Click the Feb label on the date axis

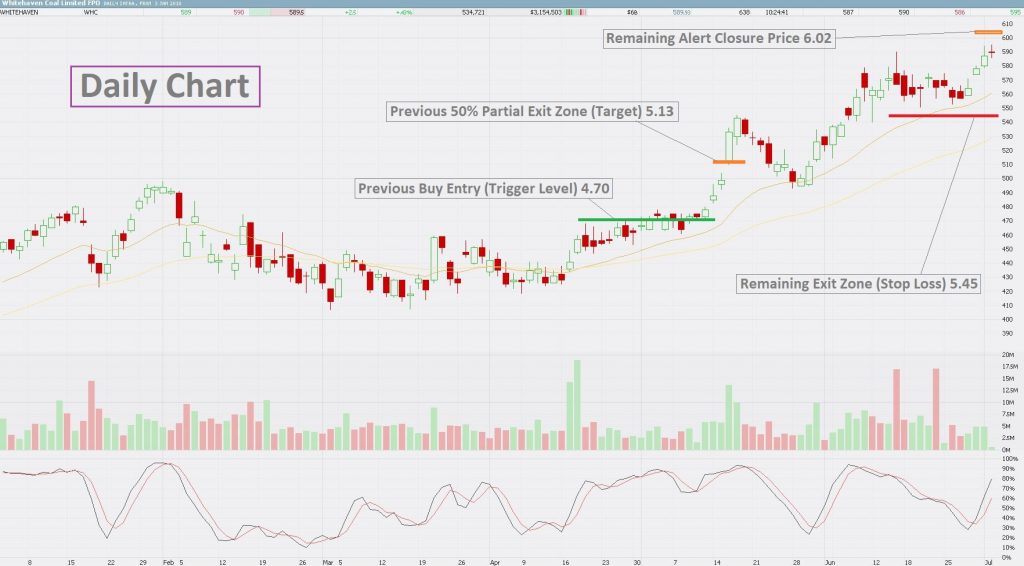pos(168,561)
